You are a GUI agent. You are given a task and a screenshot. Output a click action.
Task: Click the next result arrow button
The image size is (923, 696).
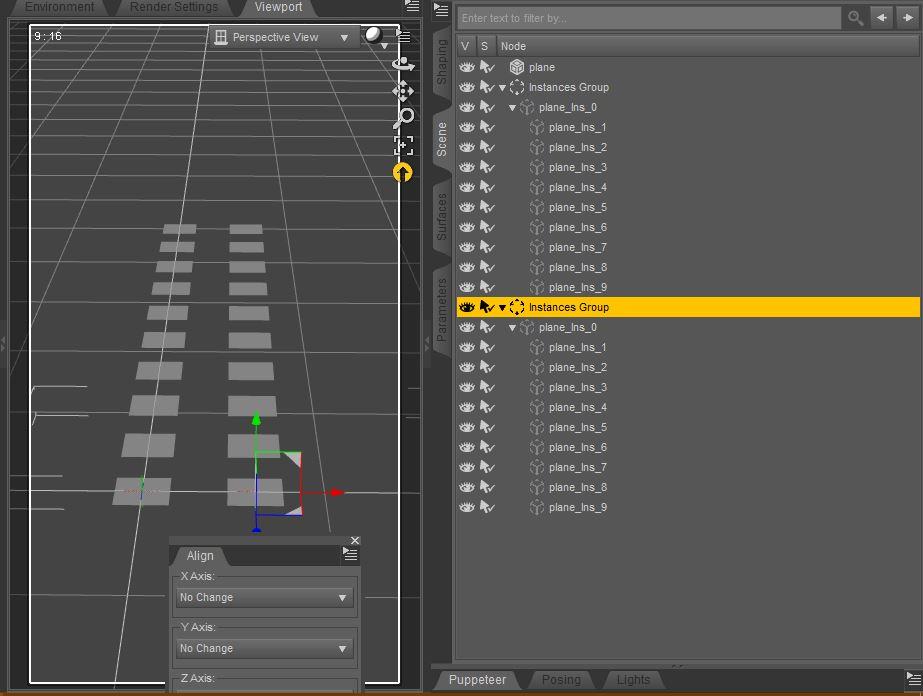coord(908,18)
